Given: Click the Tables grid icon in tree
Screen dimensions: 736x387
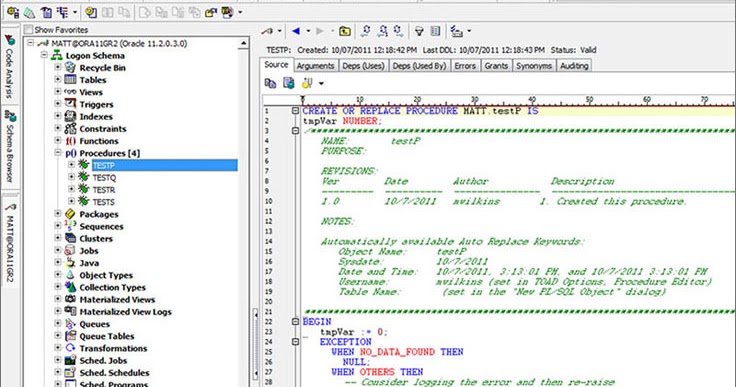Looking at the screenshot, I should point(70,79).
